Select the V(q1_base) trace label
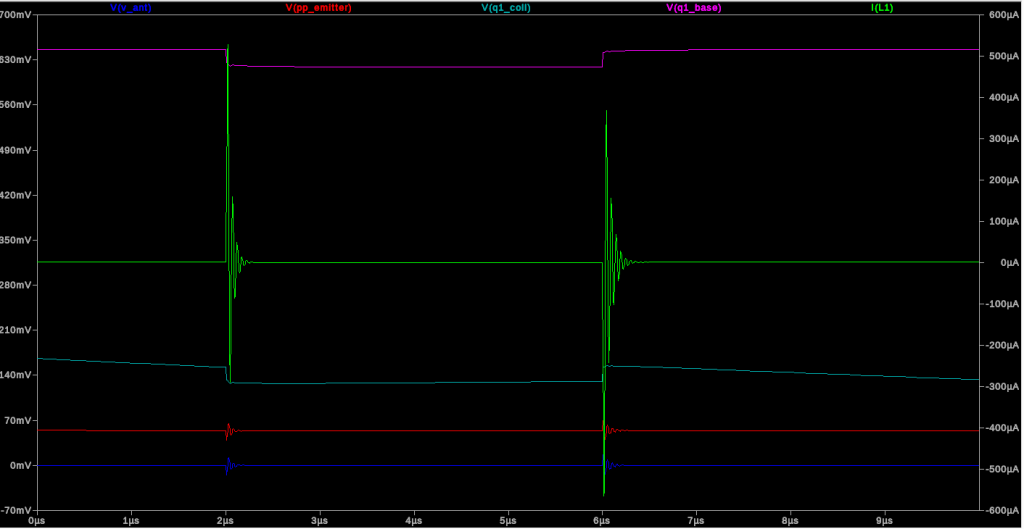Image resolution: width=1024 pixels, height=529 pixels. pos(695,8)
